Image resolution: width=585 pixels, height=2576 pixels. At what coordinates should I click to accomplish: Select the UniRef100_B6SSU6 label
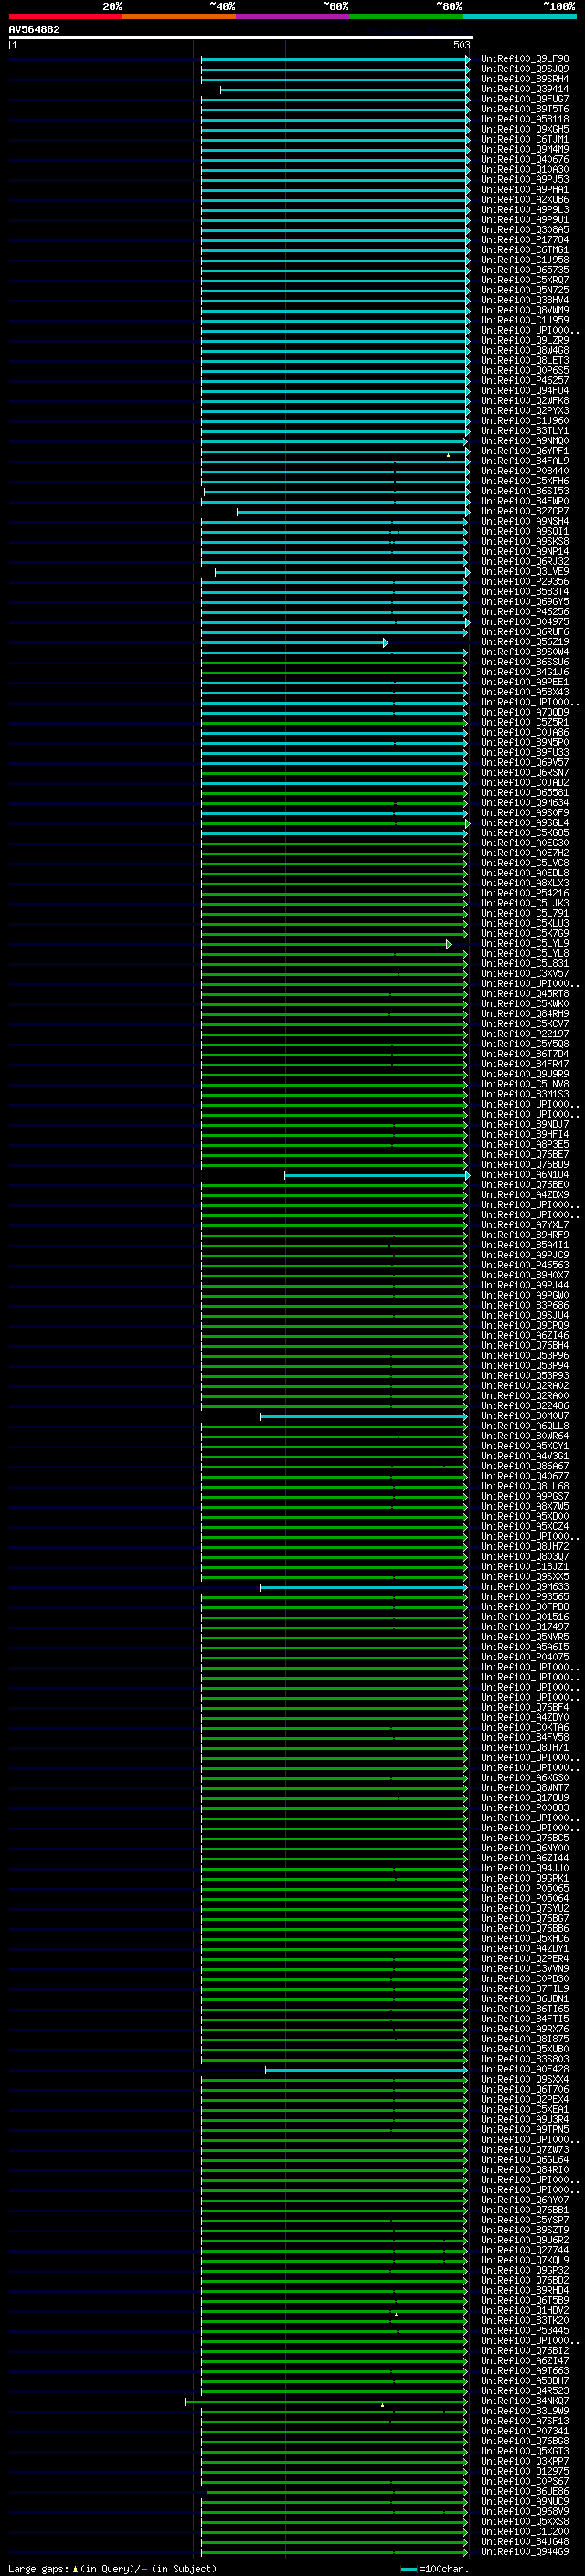(x=525, y=662)
